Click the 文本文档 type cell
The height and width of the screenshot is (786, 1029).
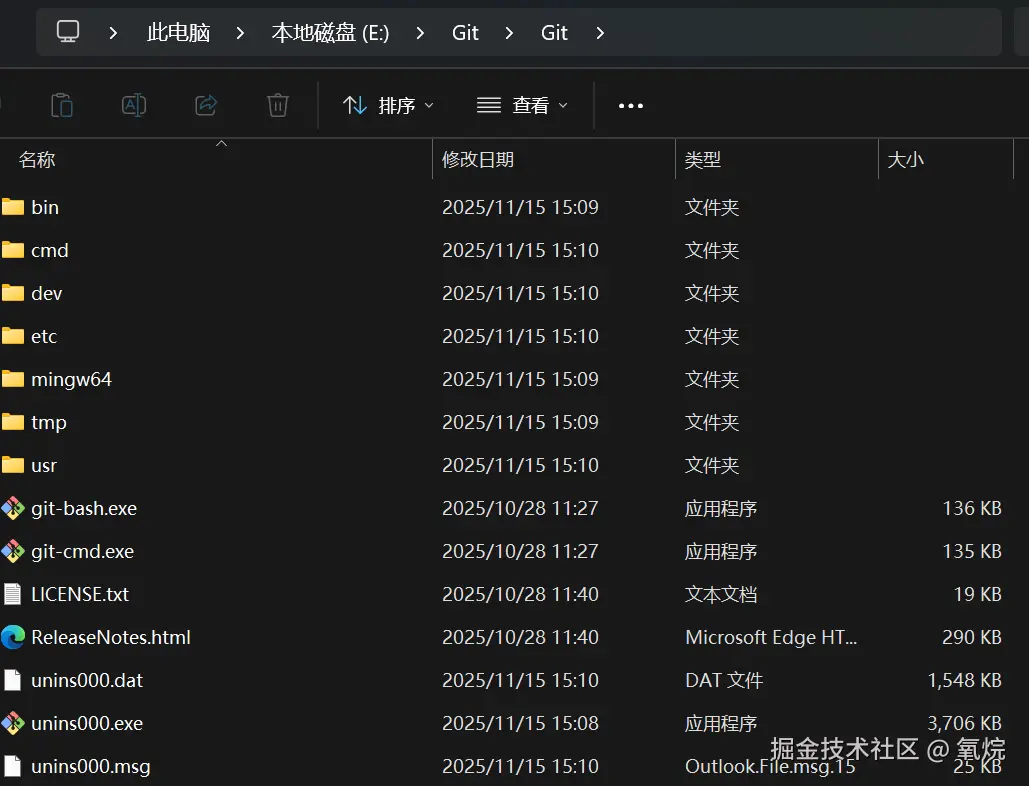tap(721, 594)
